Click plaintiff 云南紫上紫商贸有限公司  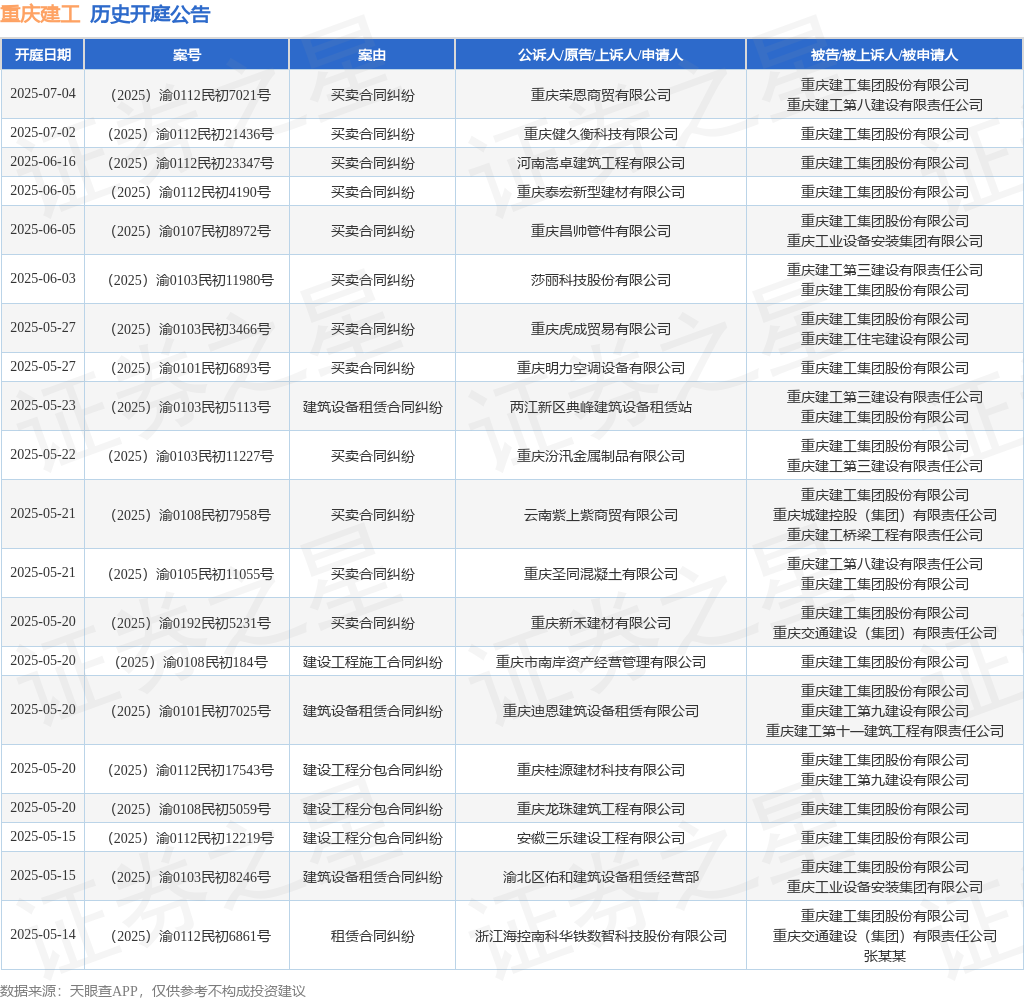pyautogui.click(x=601, y=515)
